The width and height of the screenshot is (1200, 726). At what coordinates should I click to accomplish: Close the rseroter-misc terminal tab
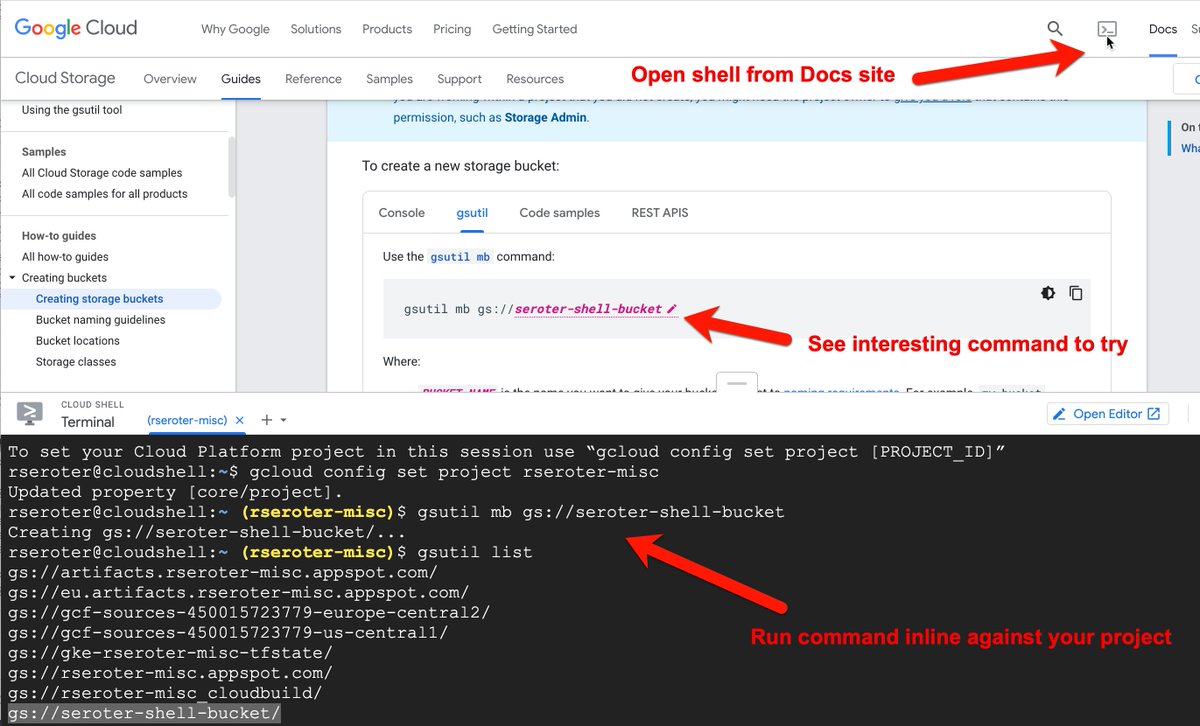pos(239,420)
